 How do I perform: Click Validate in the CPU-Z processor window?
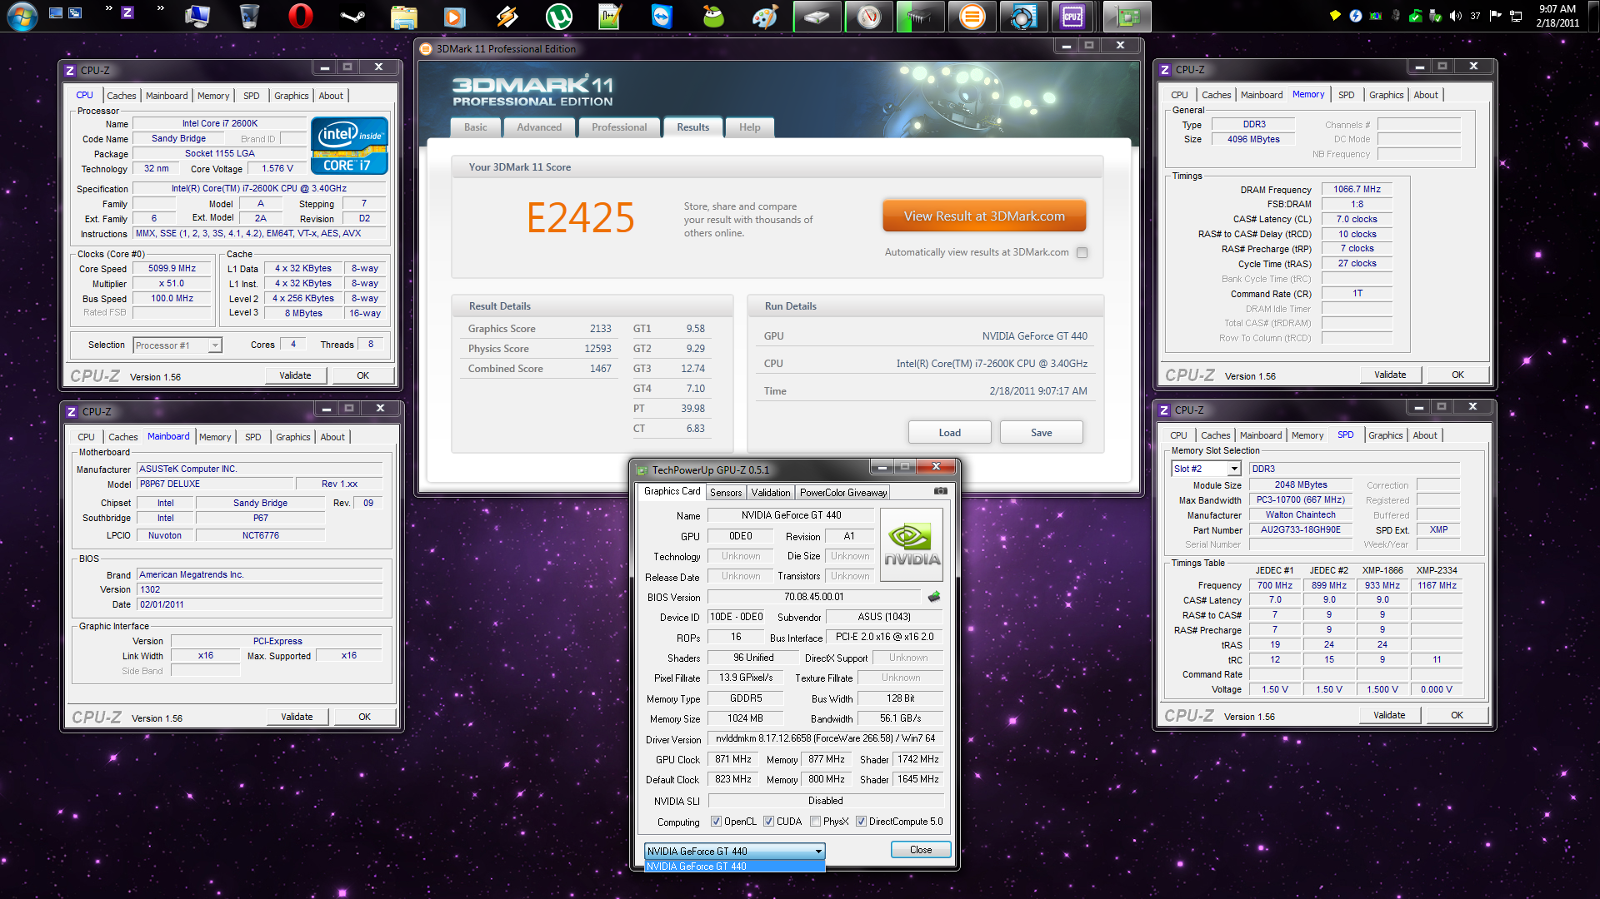pyautogui.click(x=295, y=375)
